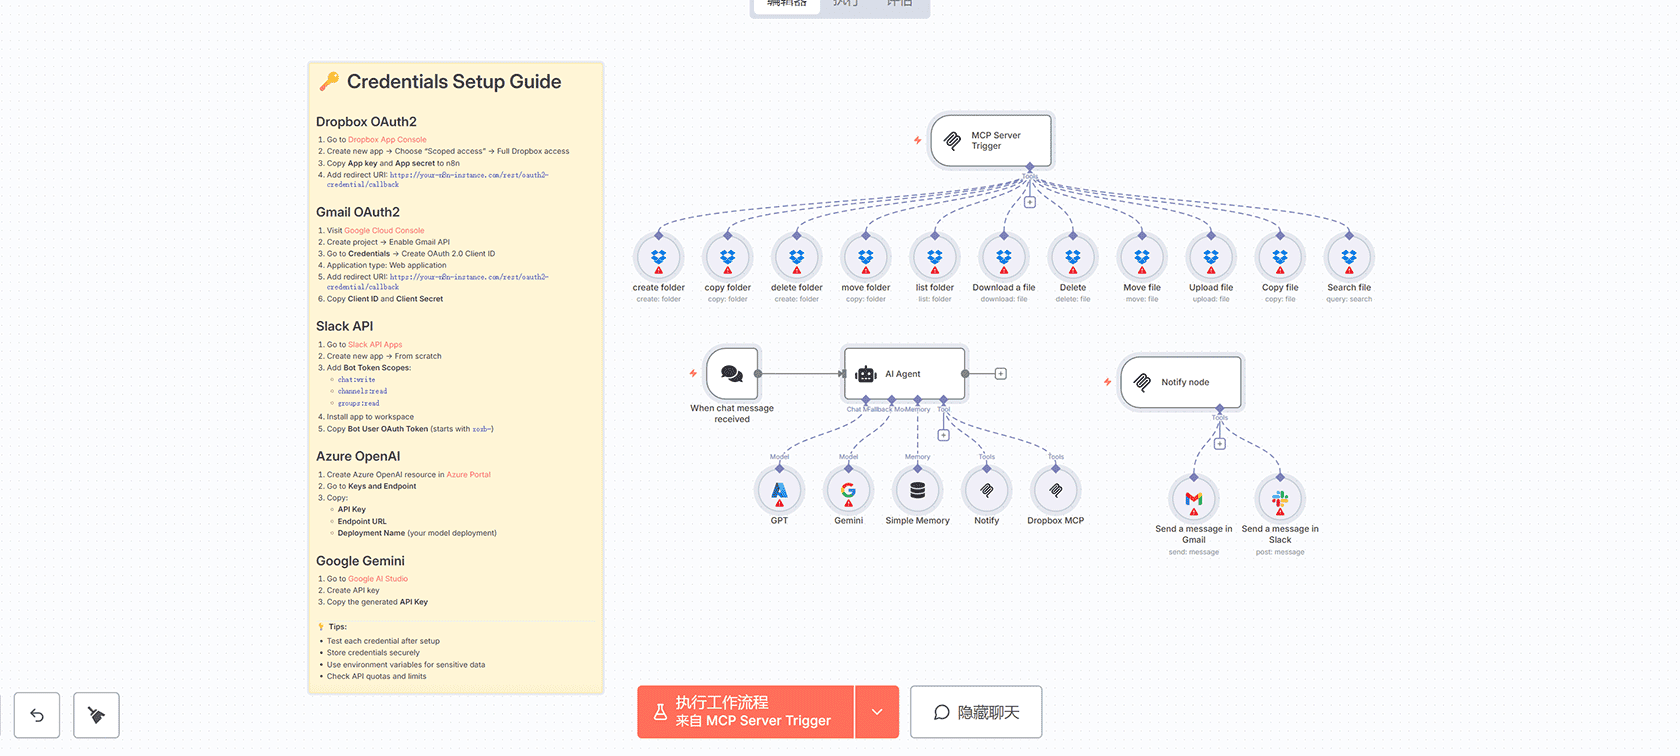The width and height of the screenshot is (1680, 756).
Task: Open 'Send a message in Slack' node
Action: tap(1279, 499)
